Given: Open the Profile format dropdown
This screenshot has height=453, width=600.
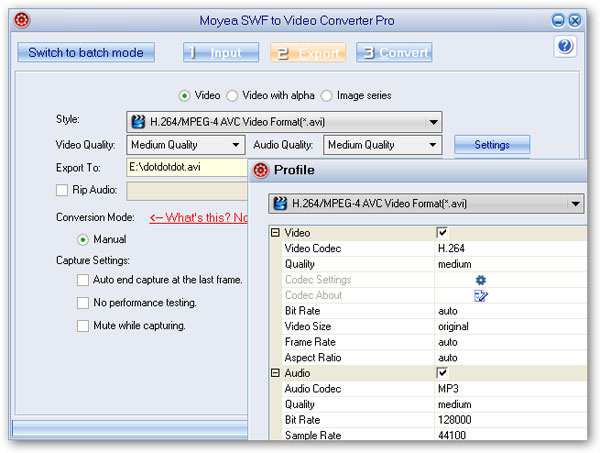Looking at the screenshot, I should [575, 204].
